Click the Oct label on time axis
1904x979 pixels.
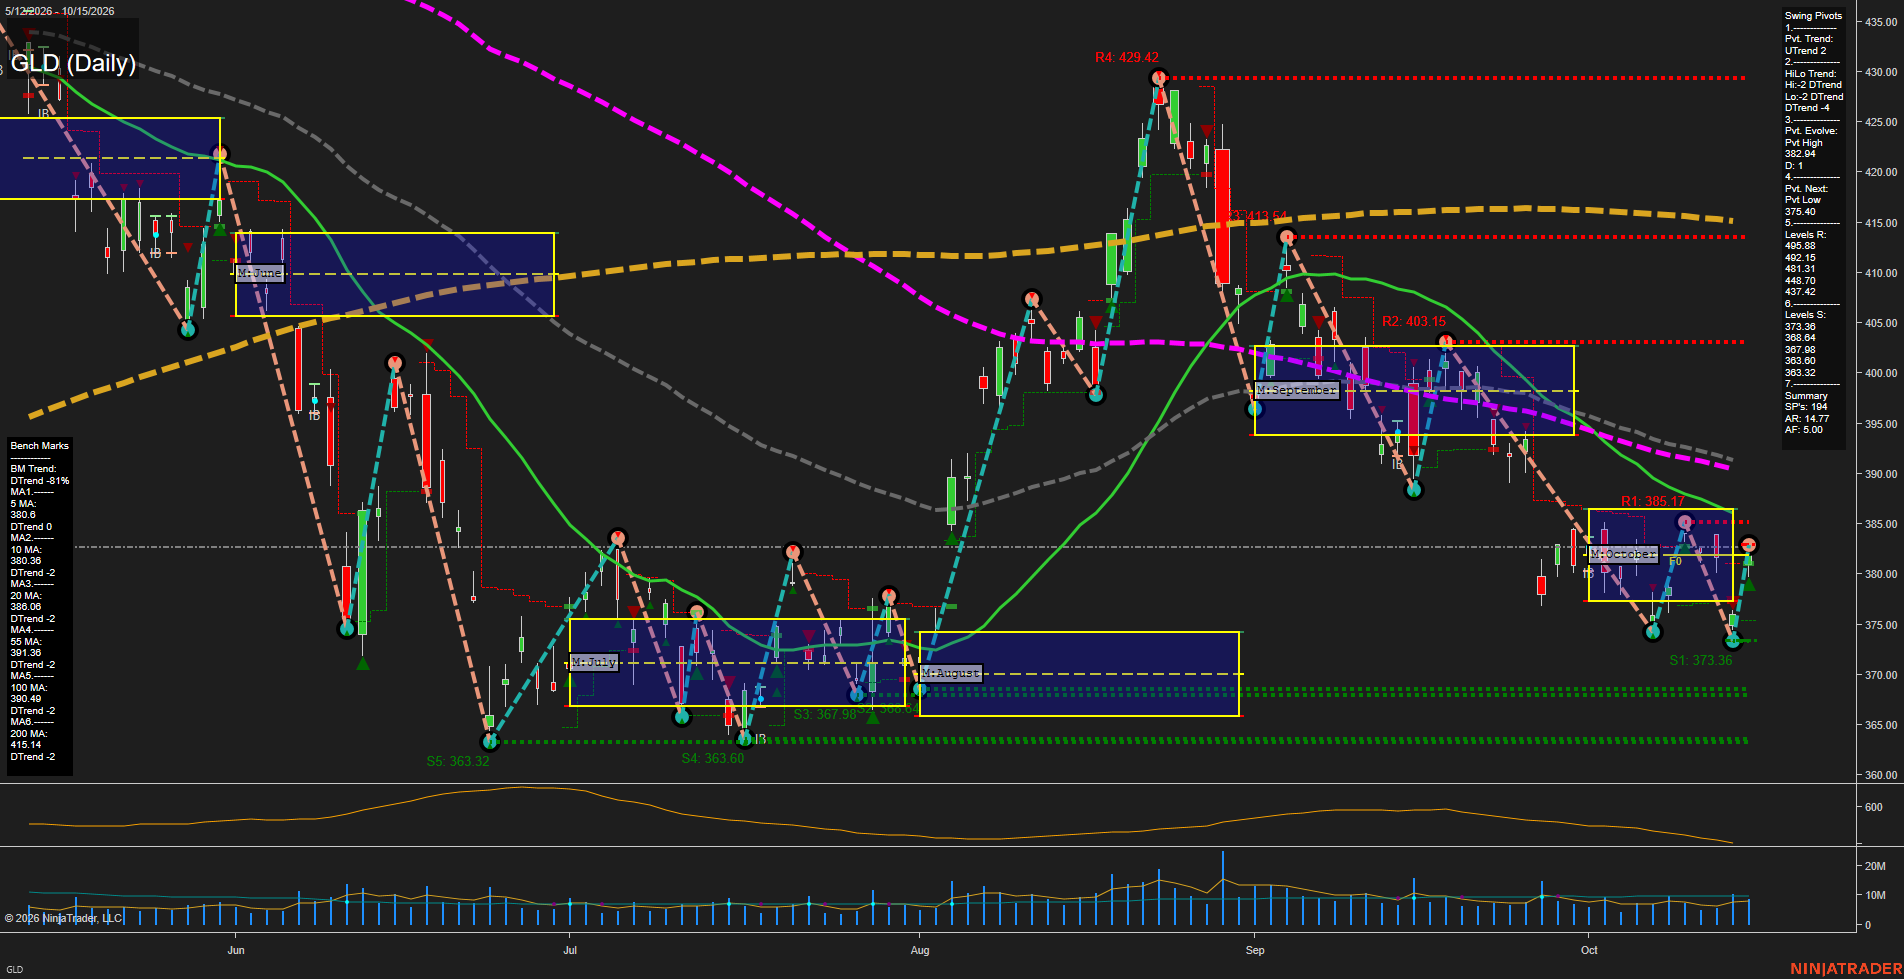[x=1589, y=950]
